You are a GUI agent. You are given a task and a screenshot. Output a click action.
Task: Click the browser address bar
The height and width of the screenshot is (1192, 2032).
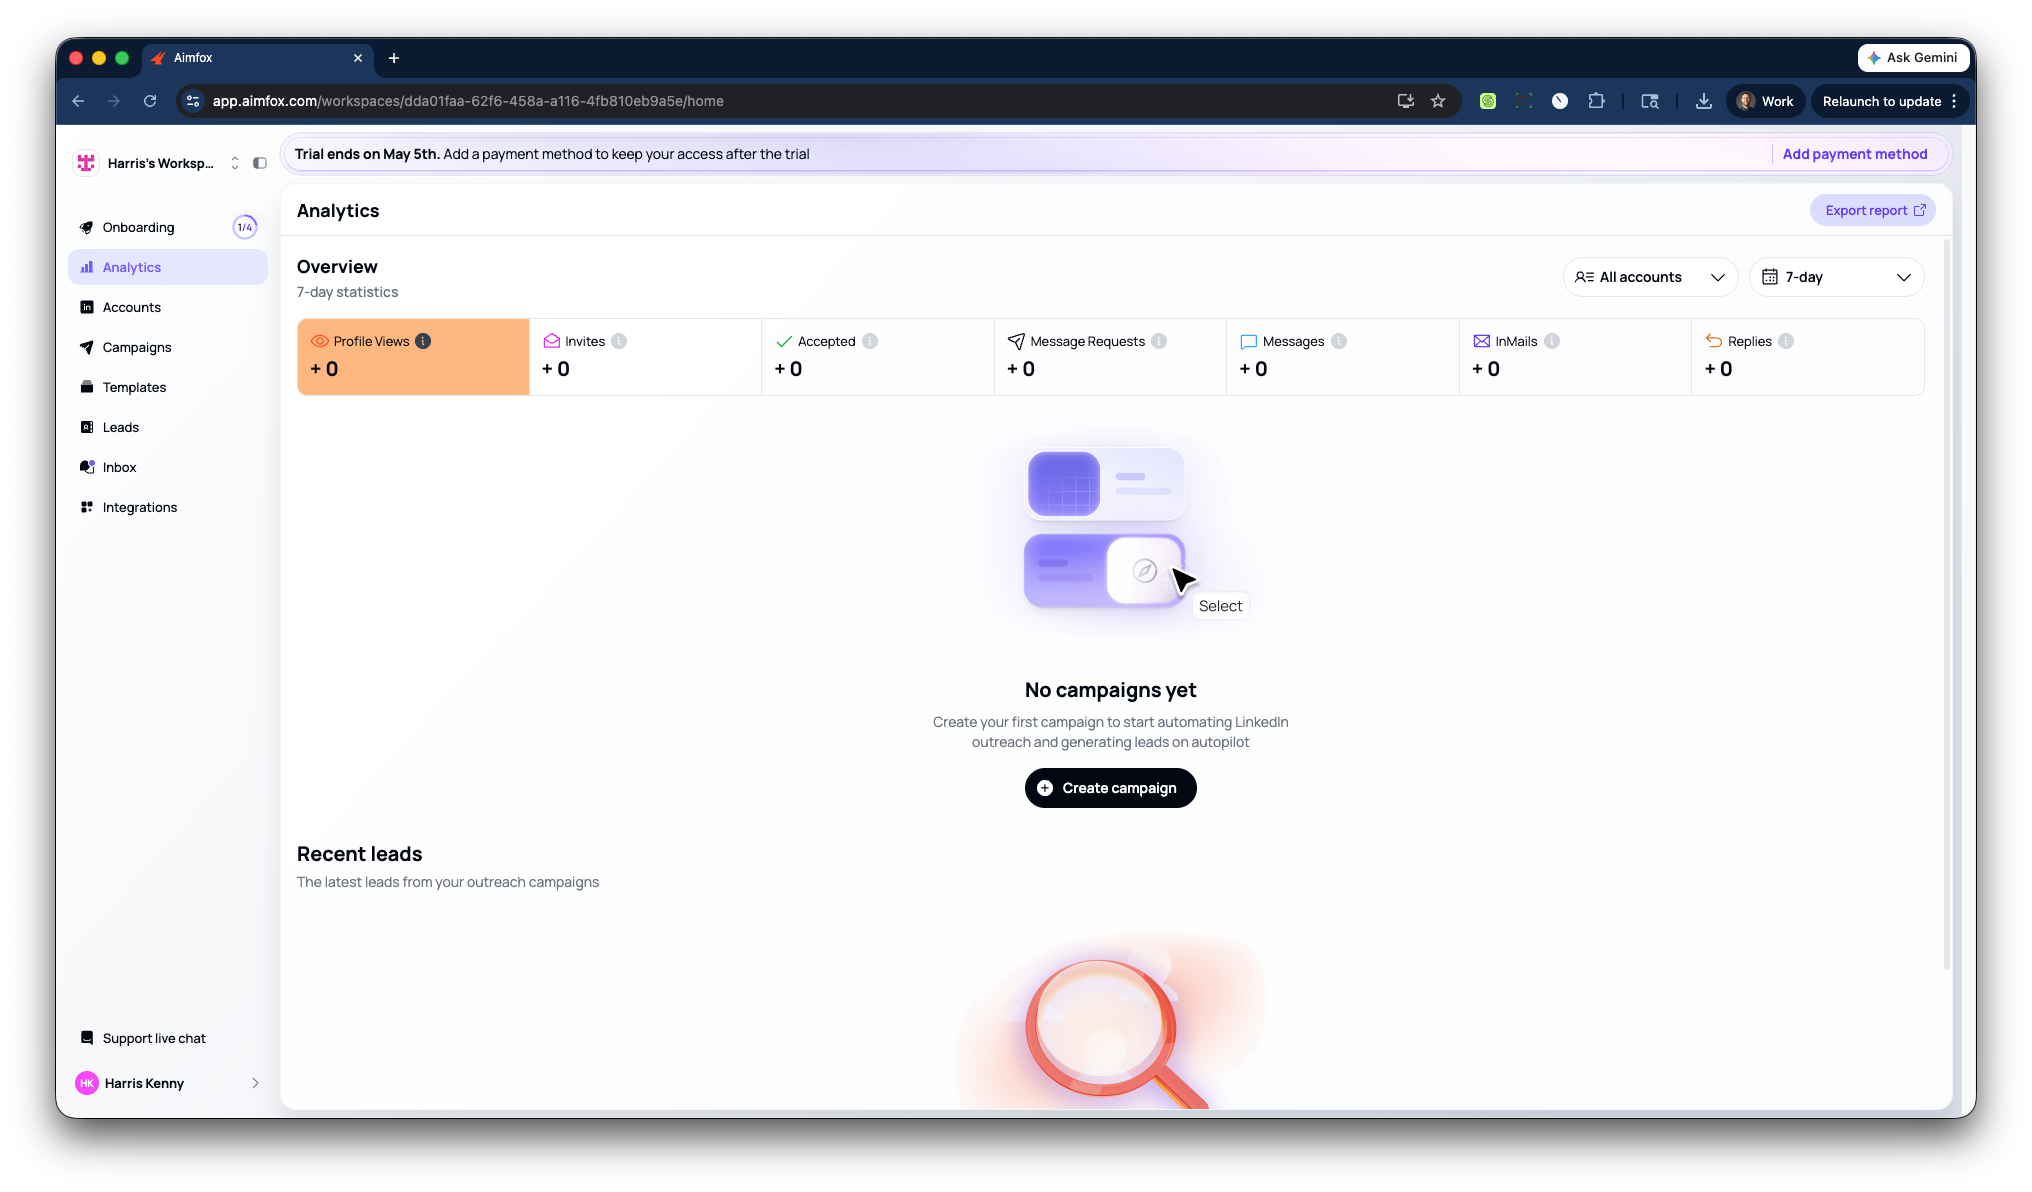click(x=600, y=101)
